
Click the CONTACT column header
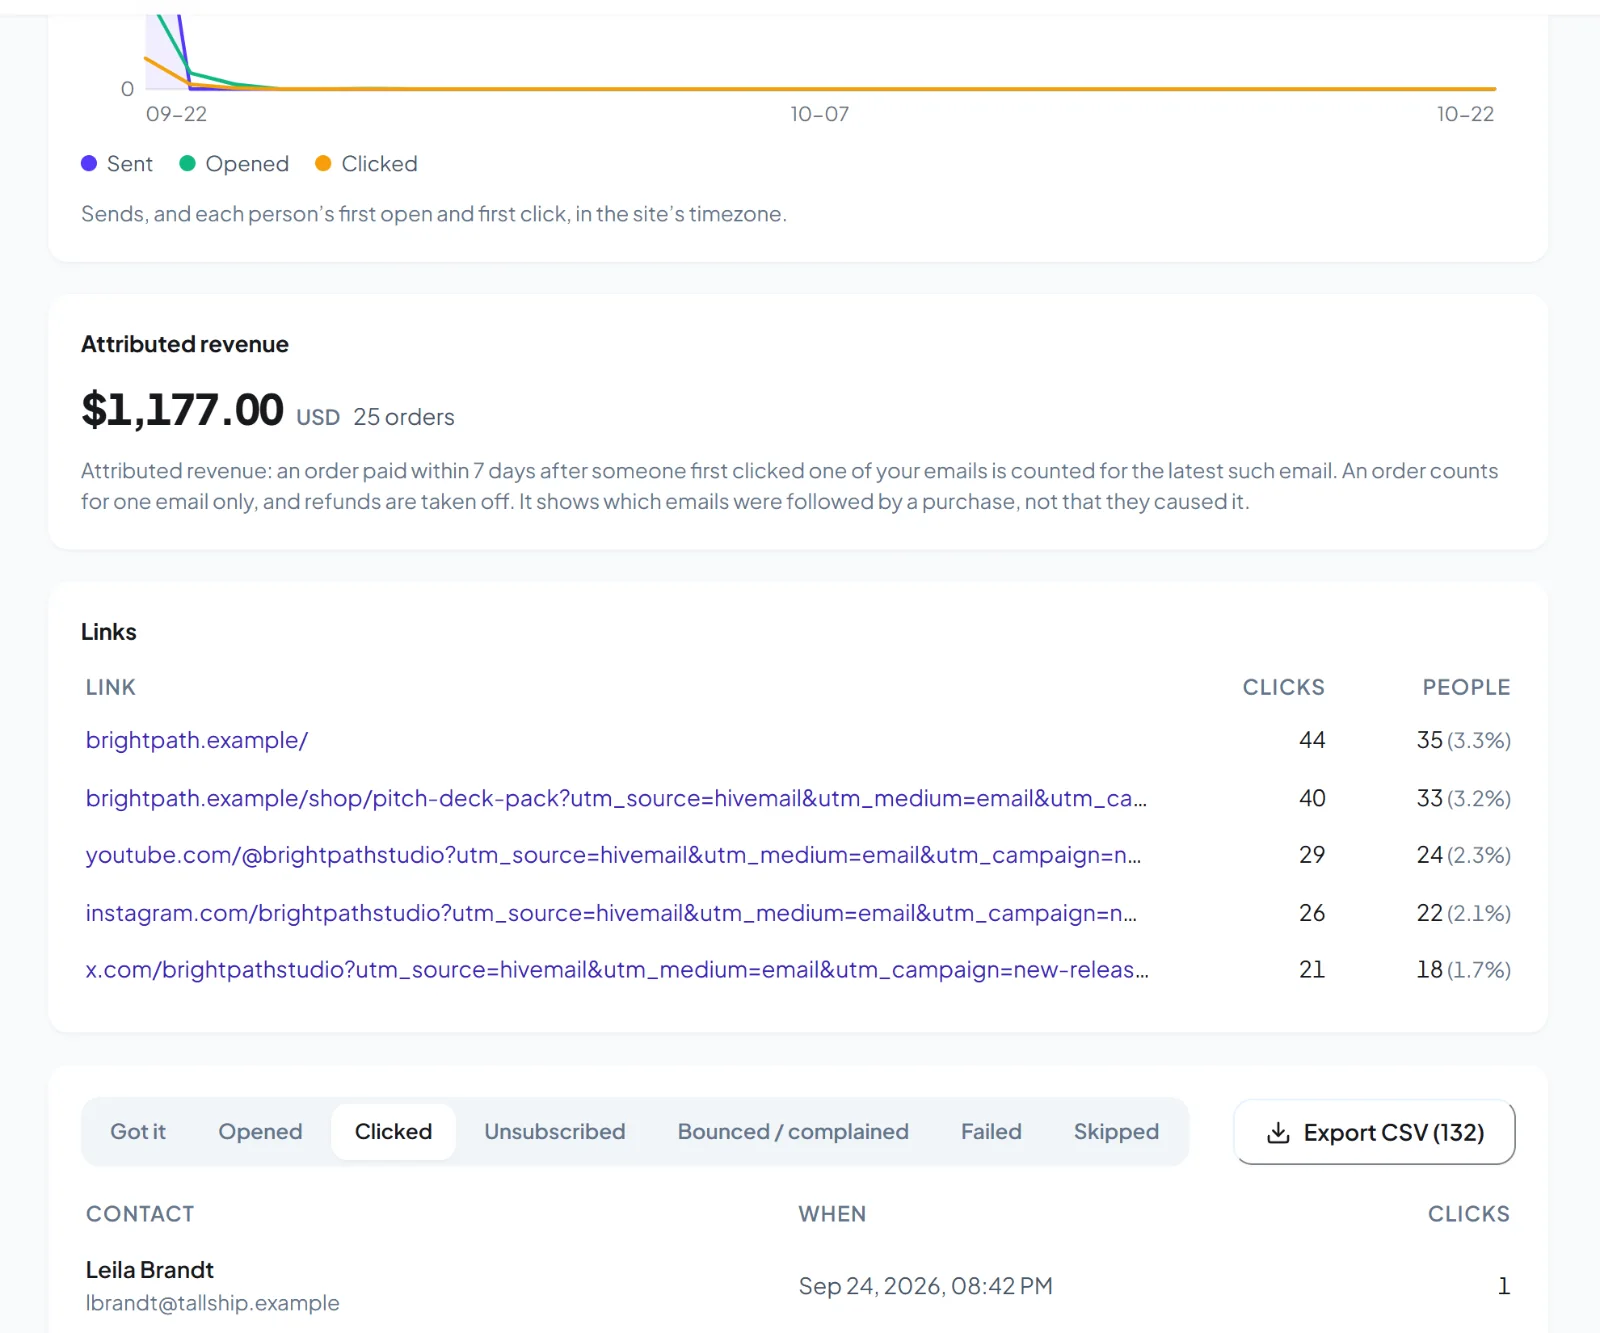[x=140, y=1214]
